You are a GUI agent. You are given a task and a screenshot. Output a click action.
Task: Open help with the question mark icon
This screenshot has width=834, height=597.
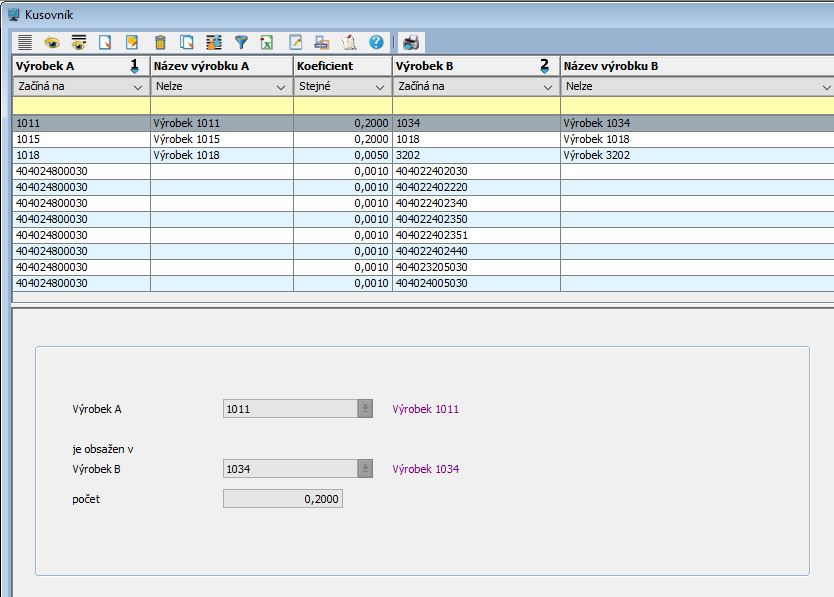tap(376, 43)
